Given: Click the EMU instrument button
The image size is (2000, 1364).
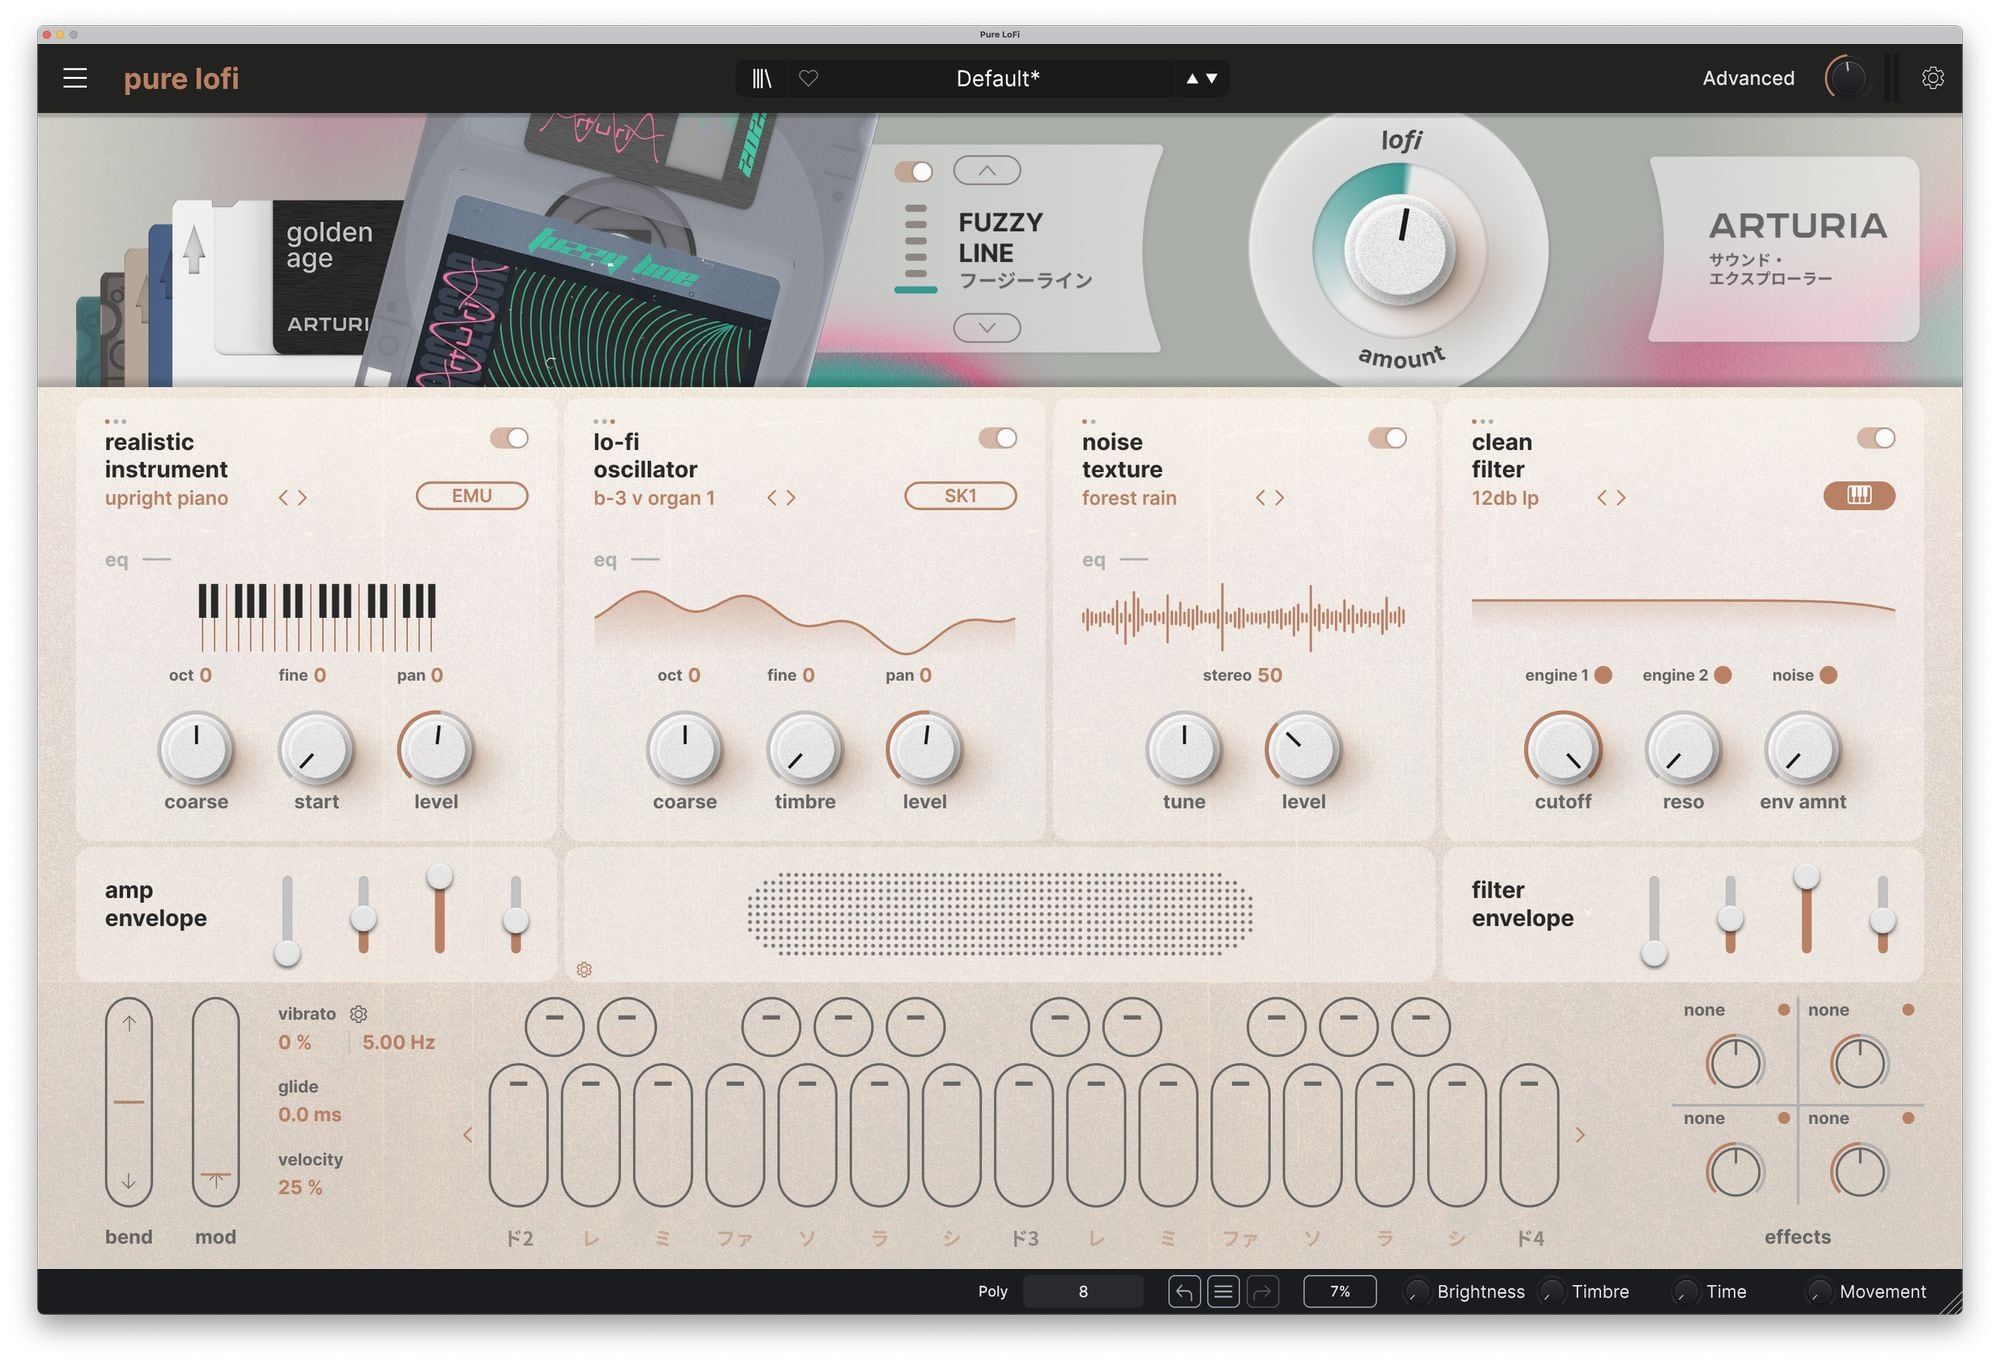Looking at the screenshot, I should click(471, 496).
